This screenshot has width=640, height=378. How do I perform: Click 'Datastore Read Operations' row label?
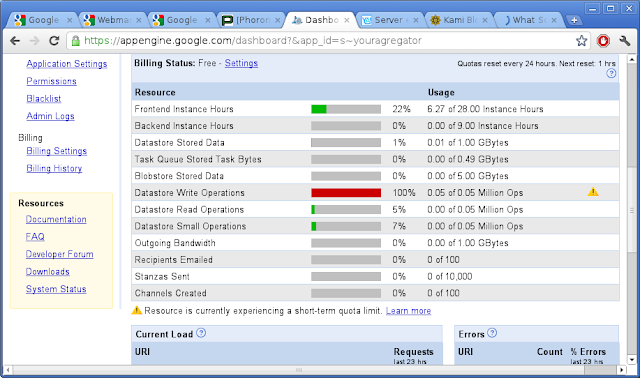click(189, 209)
